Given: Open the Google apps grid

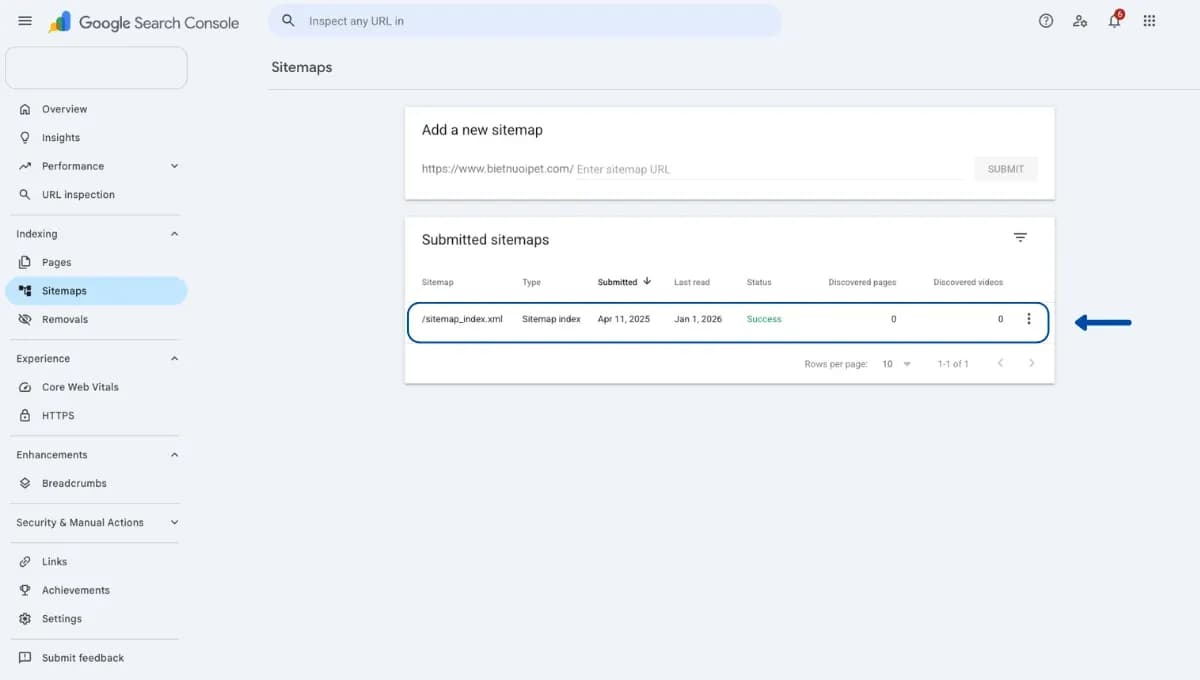Looking at the screenshot, I should pos(1149,20).
